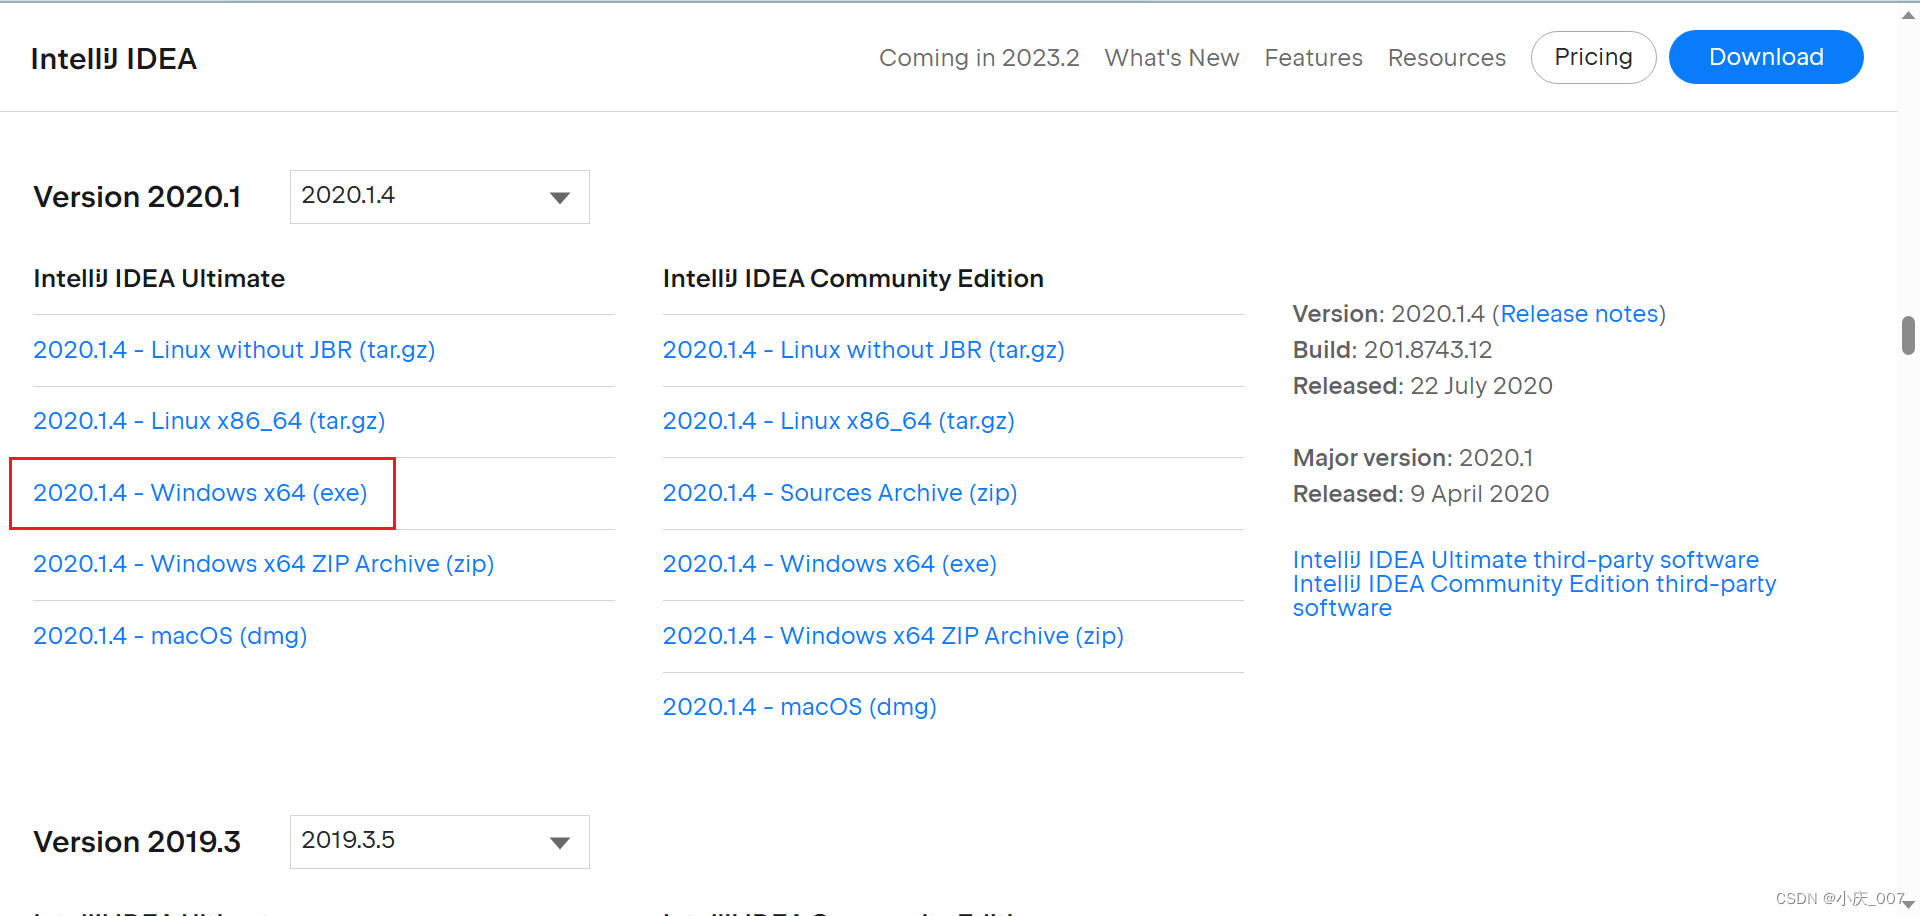Expand the 2019.3.5 version selector

pos(438,841)
